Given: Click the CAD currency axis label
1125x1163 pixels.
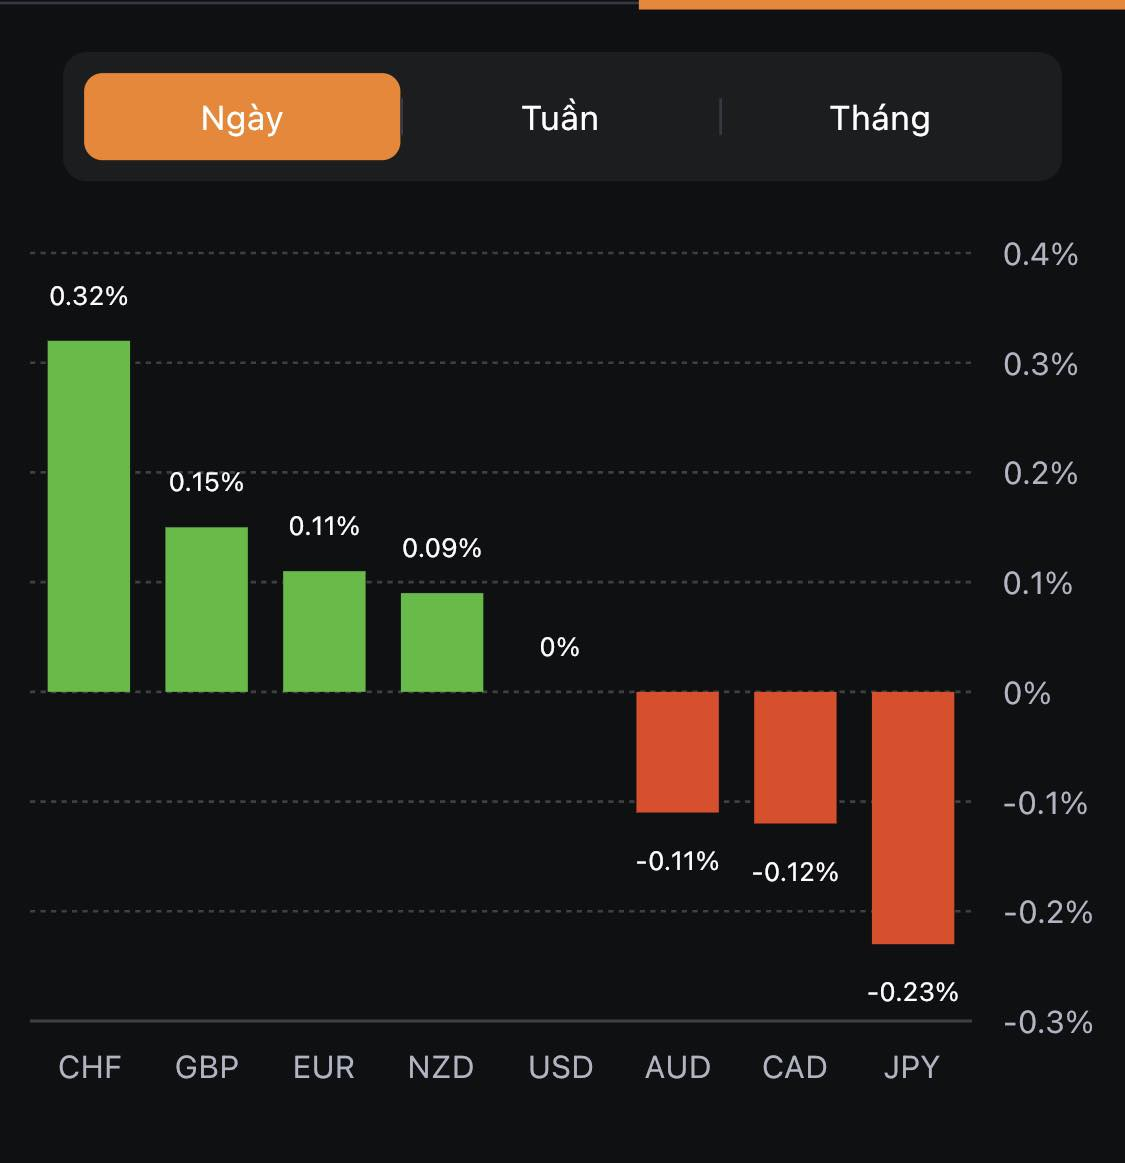Looking at the screenshot, I should click(795, 1067).
